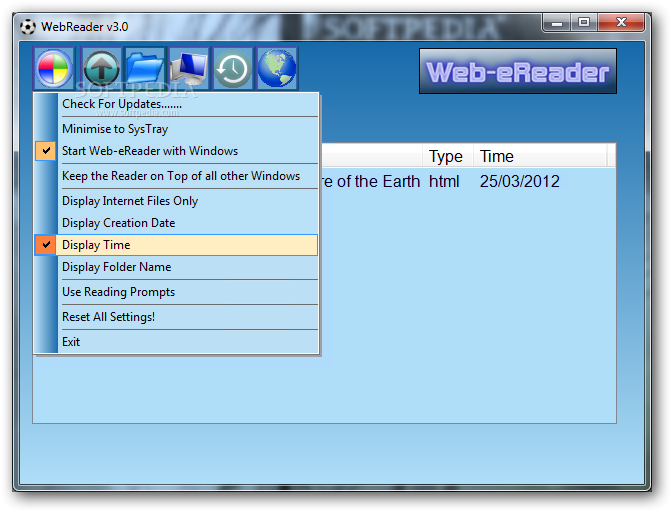Minimize the WebReader window
Image resolution: width=672 pixels, height=512 pixels.
[x=556, y=23]
